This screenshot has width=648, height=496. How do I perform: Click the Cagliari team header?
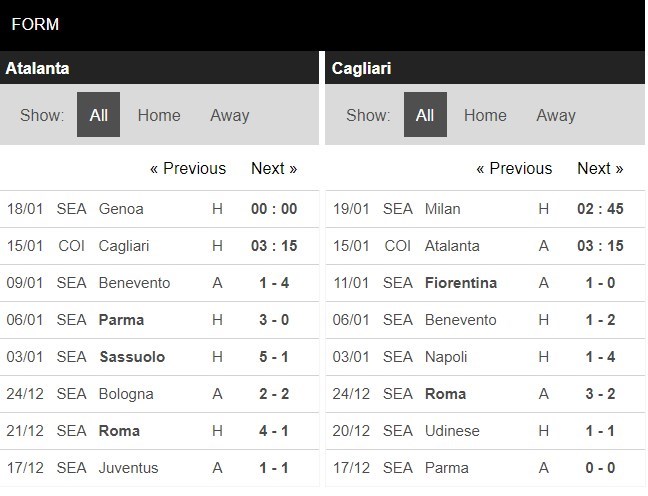pyautogui.click(x=362, y=69)
